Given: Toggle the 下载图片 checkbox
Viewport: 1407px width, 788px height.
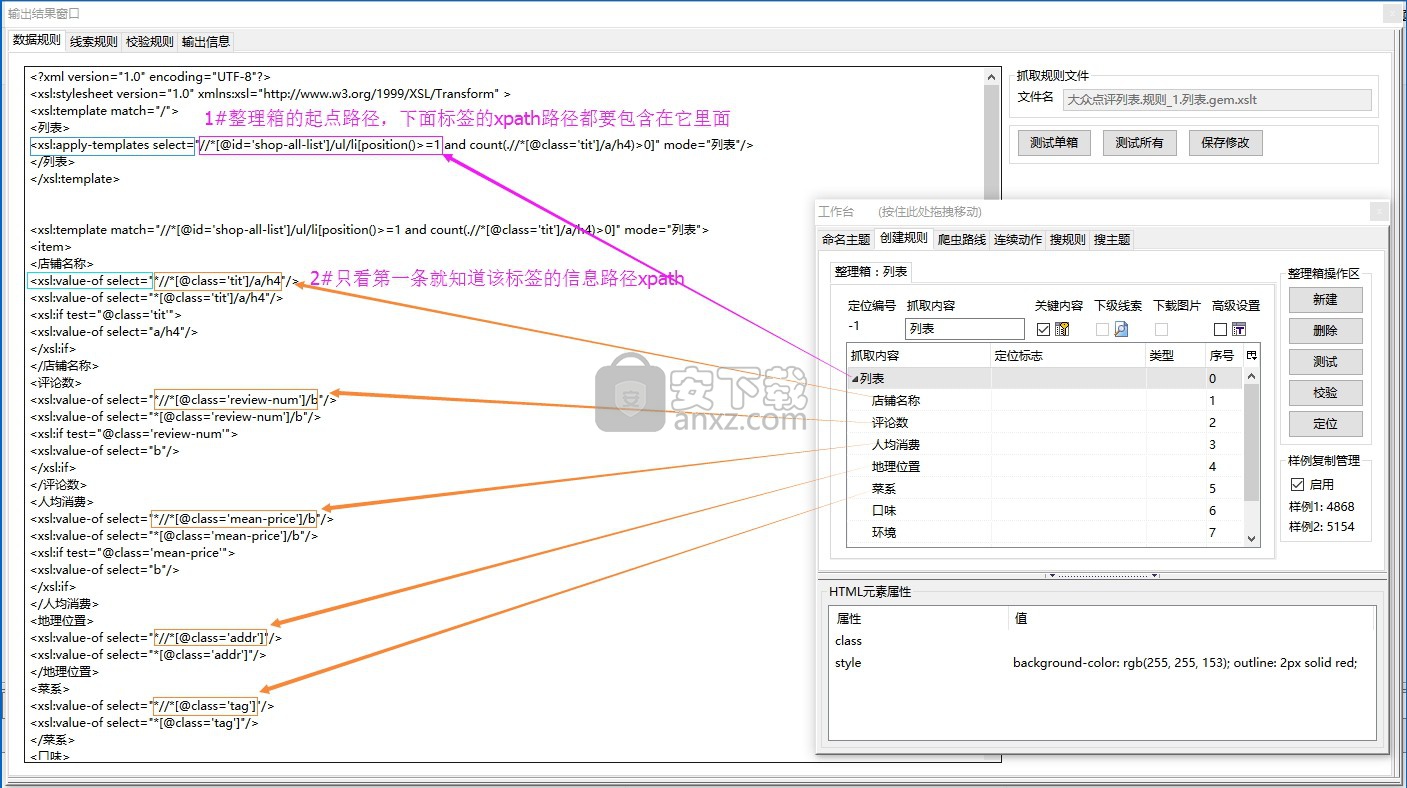Looking at the screenshot, I should [1161, 329].
